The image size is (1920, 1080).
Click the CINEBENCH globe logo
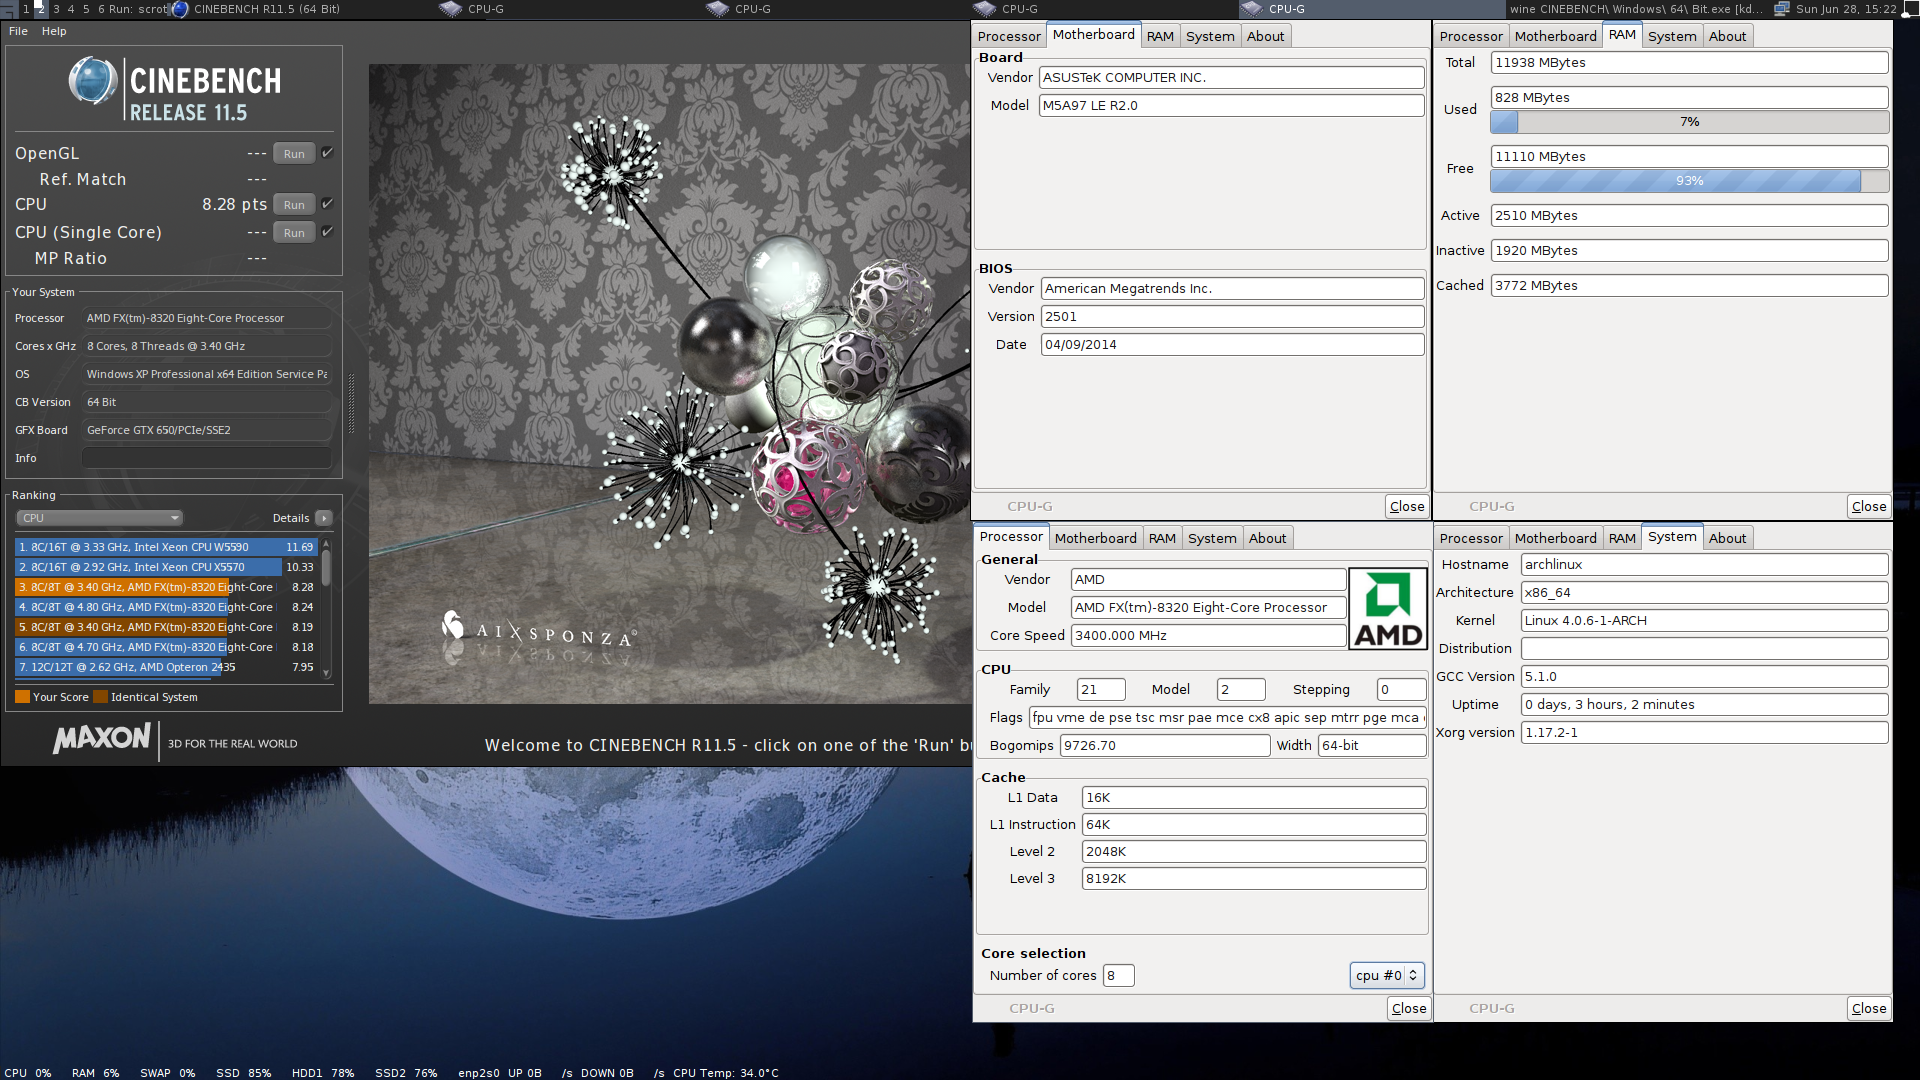[x=92, y=81]
